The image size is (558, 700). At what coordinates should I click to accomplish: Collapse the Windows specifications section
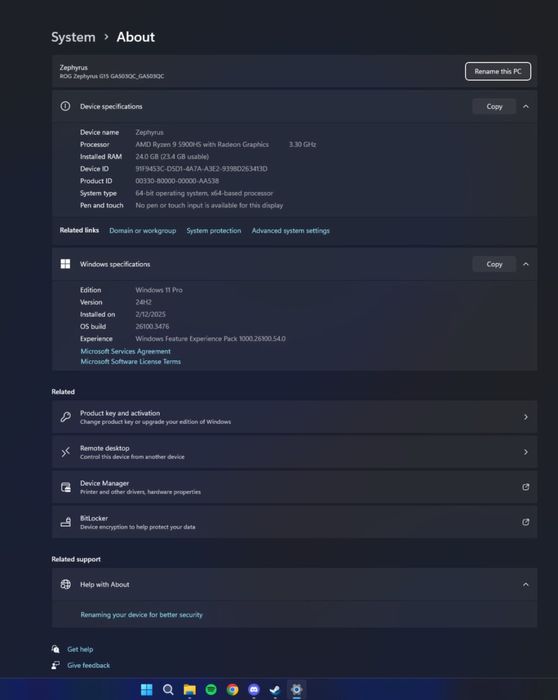(526, 264)
